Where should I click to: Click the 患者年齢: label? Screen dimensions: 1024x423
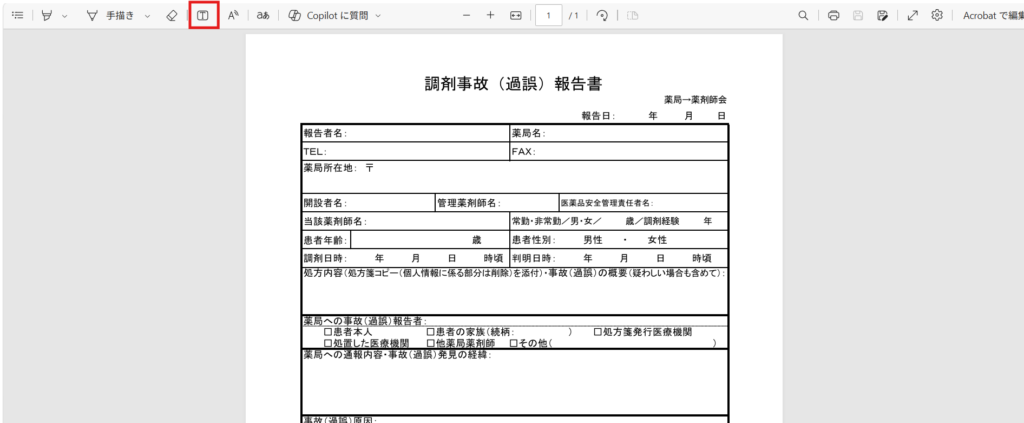tap(325, 240)
